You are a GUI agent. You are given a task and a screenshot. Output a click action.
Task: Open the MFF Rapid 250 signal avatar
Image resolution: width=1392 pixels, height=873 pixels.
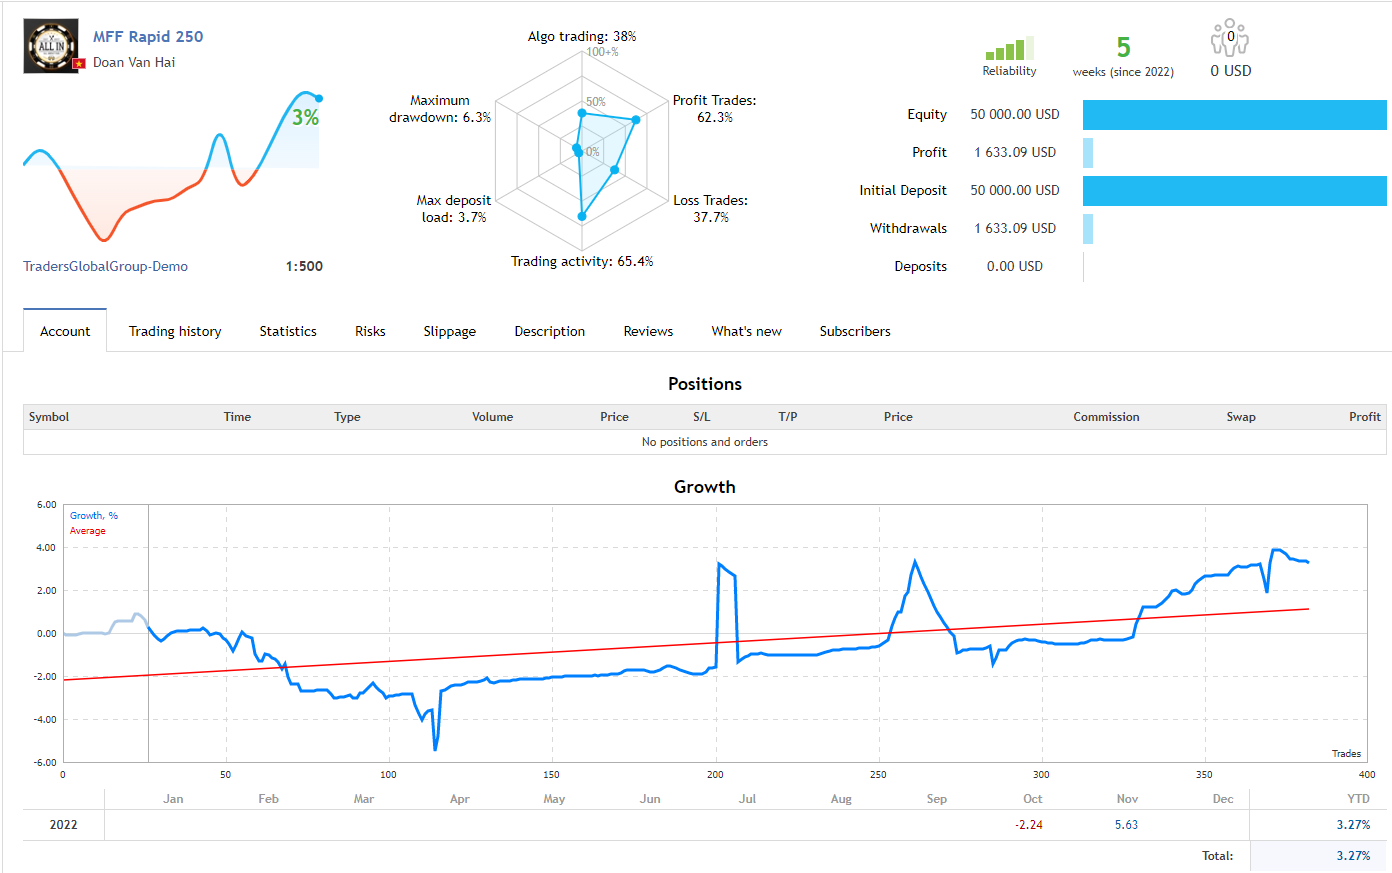pyautogui.click(x=51, y=47)
